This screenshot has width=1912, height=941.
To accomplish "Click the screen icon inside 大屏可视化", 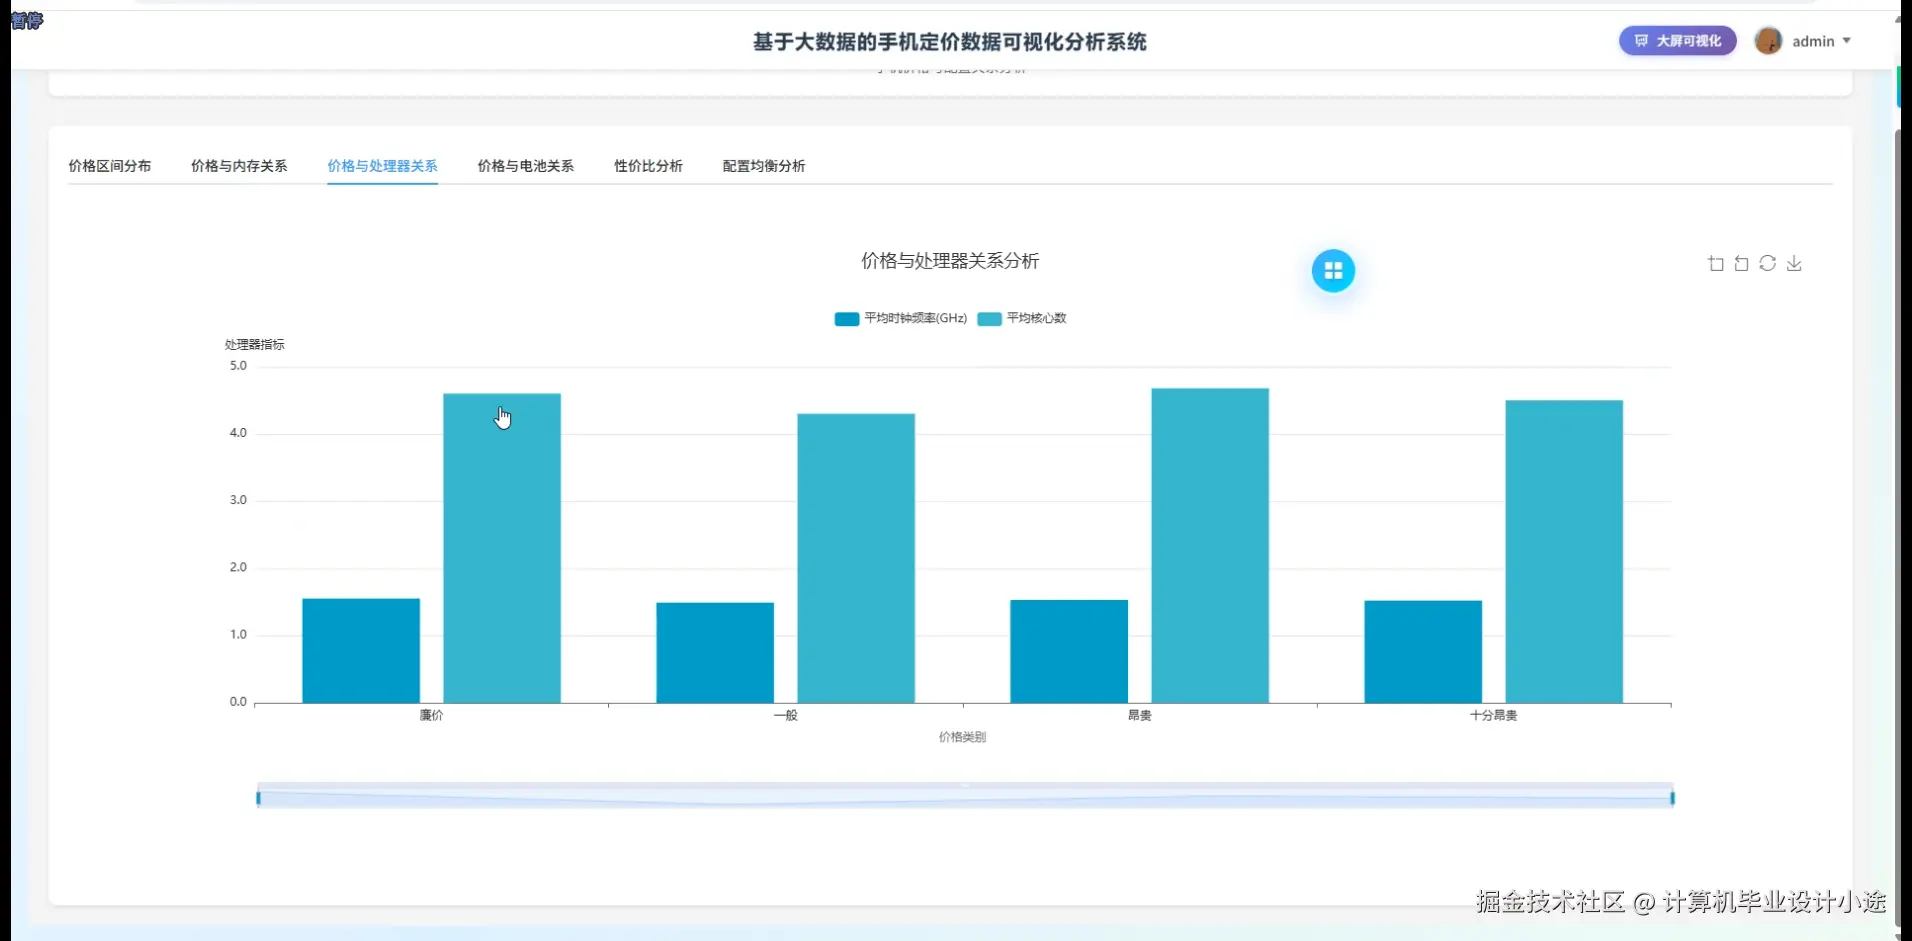I will (1641, 41).
